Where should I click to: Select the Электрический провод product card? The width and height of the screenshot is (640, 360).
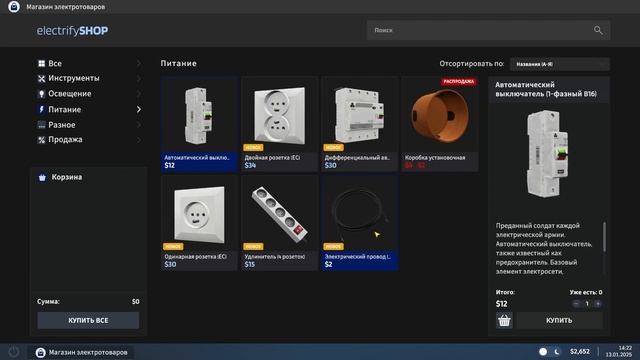[360, 223]
